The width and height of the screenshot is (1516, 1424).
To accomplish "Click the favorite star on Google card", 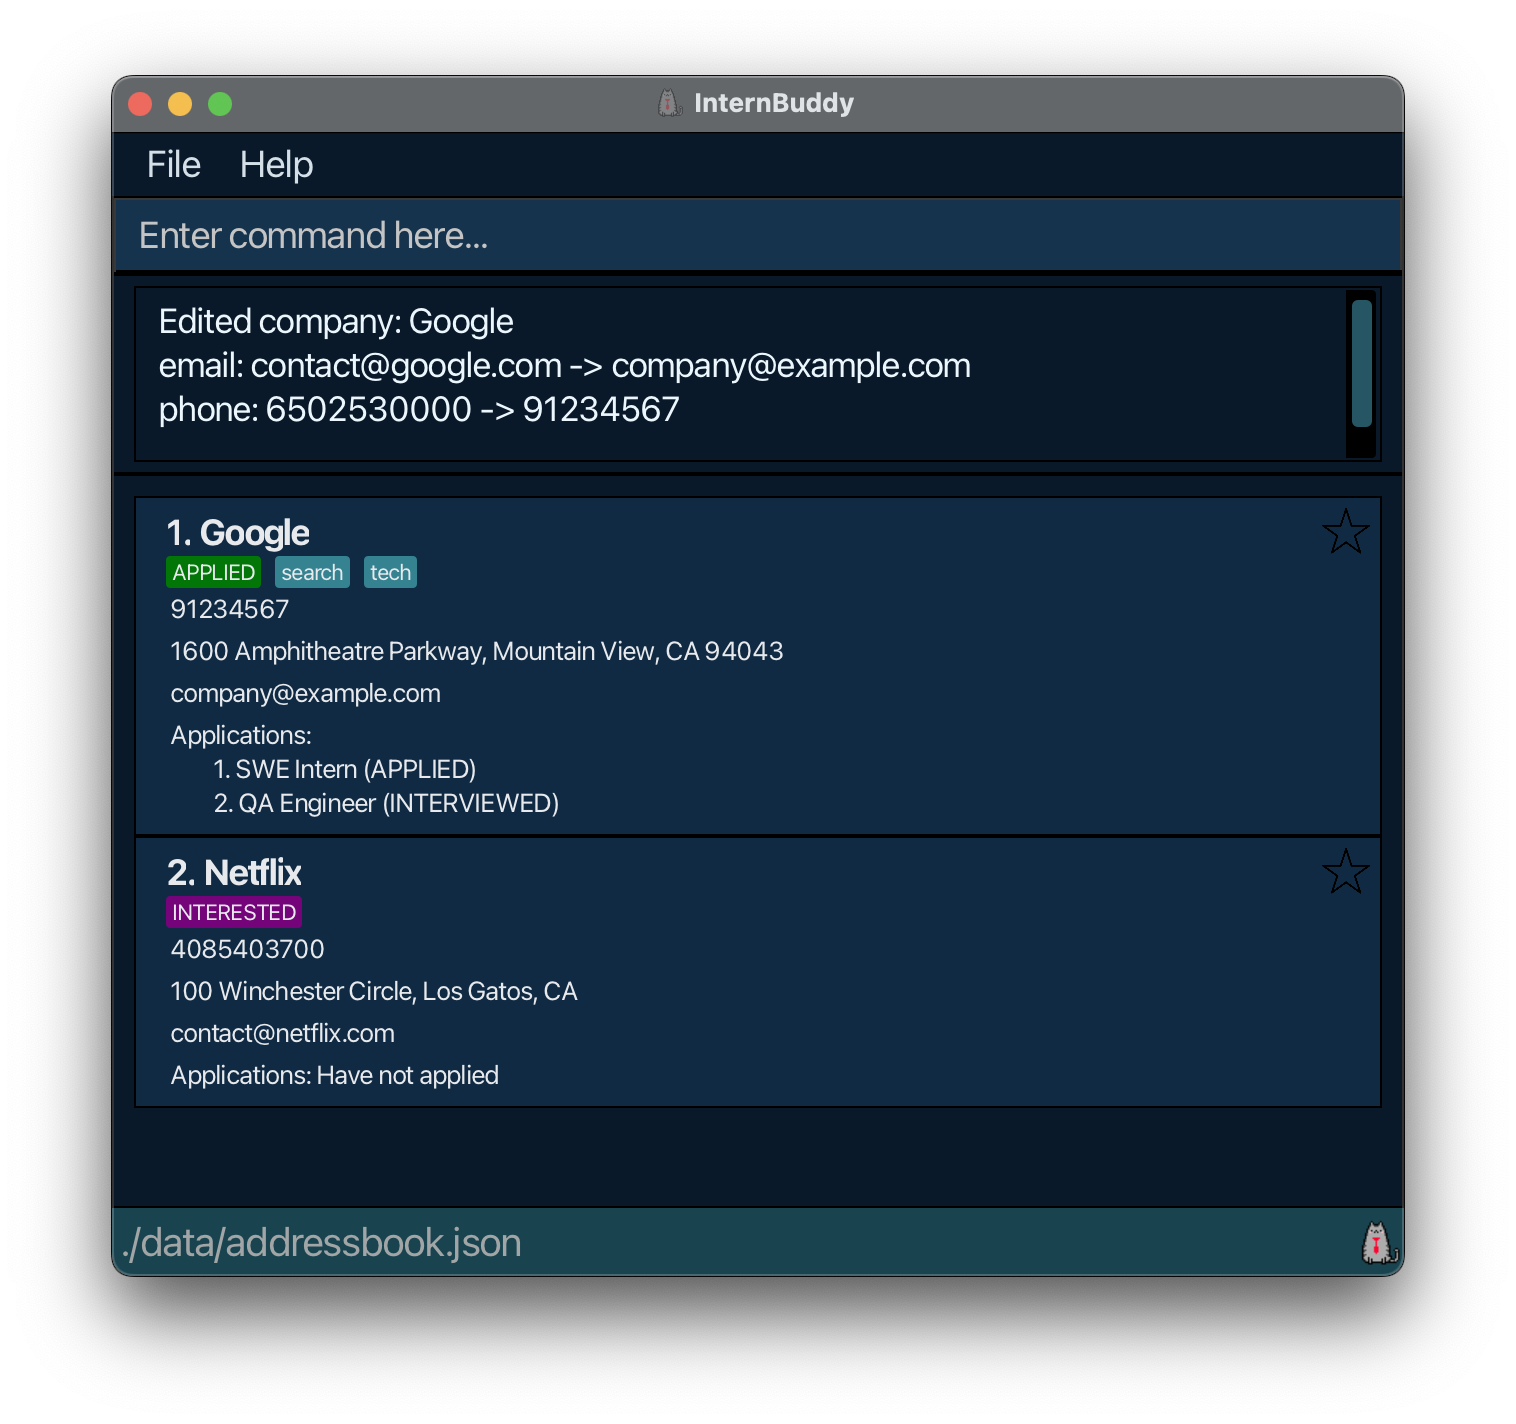I will coord(1345,532).
